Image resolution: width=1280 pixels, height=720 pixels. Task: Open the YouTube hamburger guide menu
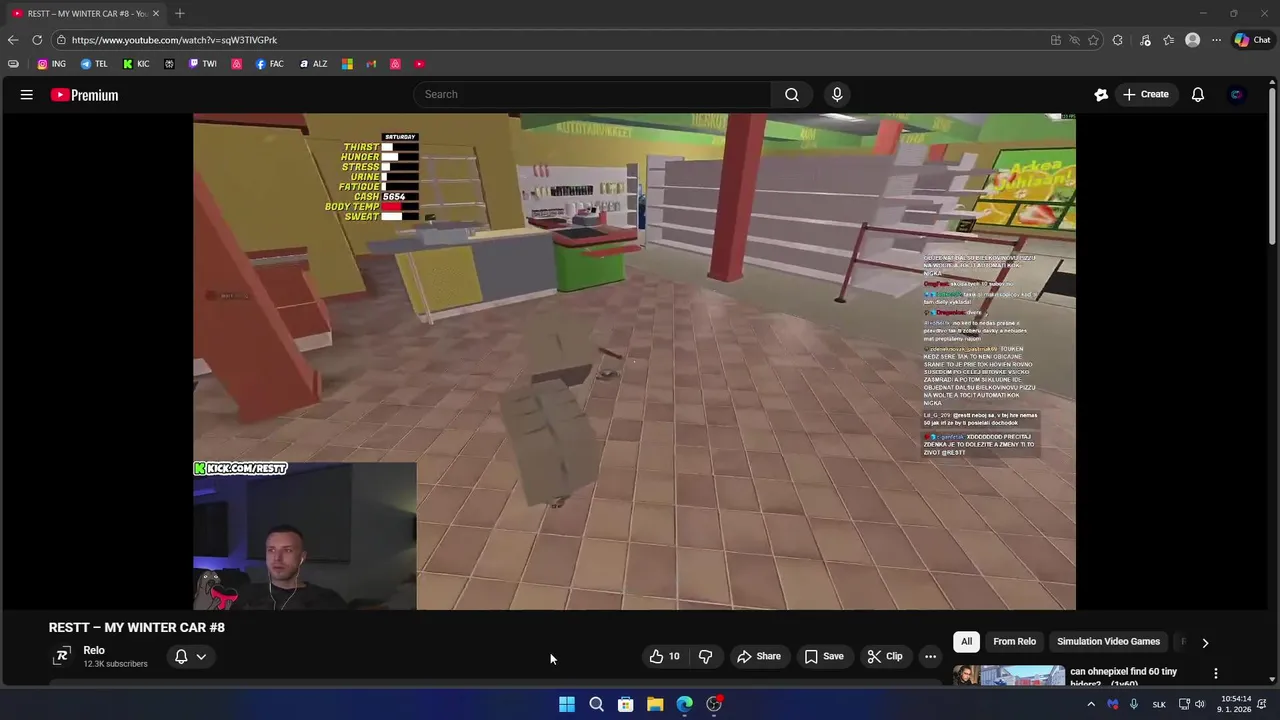[27, 95]
